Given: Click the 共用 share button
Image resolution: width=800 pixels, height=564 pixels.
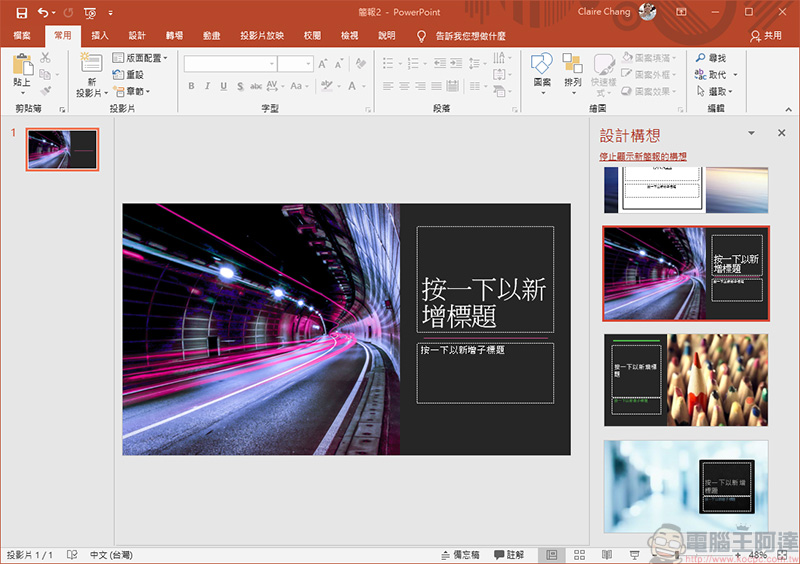Looking at the screenshot, I should (766, 36).
